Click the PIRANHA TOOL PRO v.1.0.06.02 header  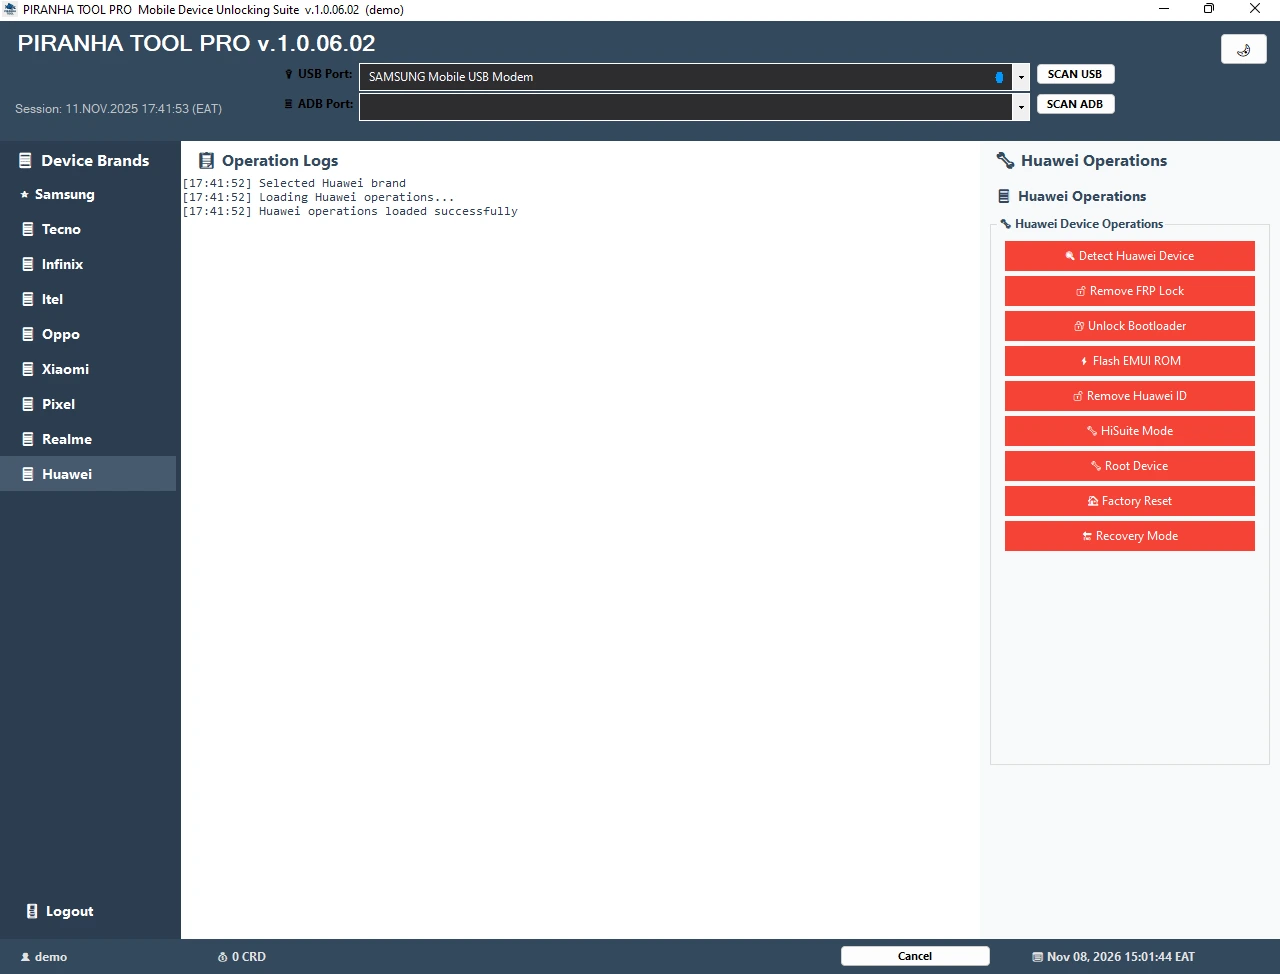click(x=197, y=44)
